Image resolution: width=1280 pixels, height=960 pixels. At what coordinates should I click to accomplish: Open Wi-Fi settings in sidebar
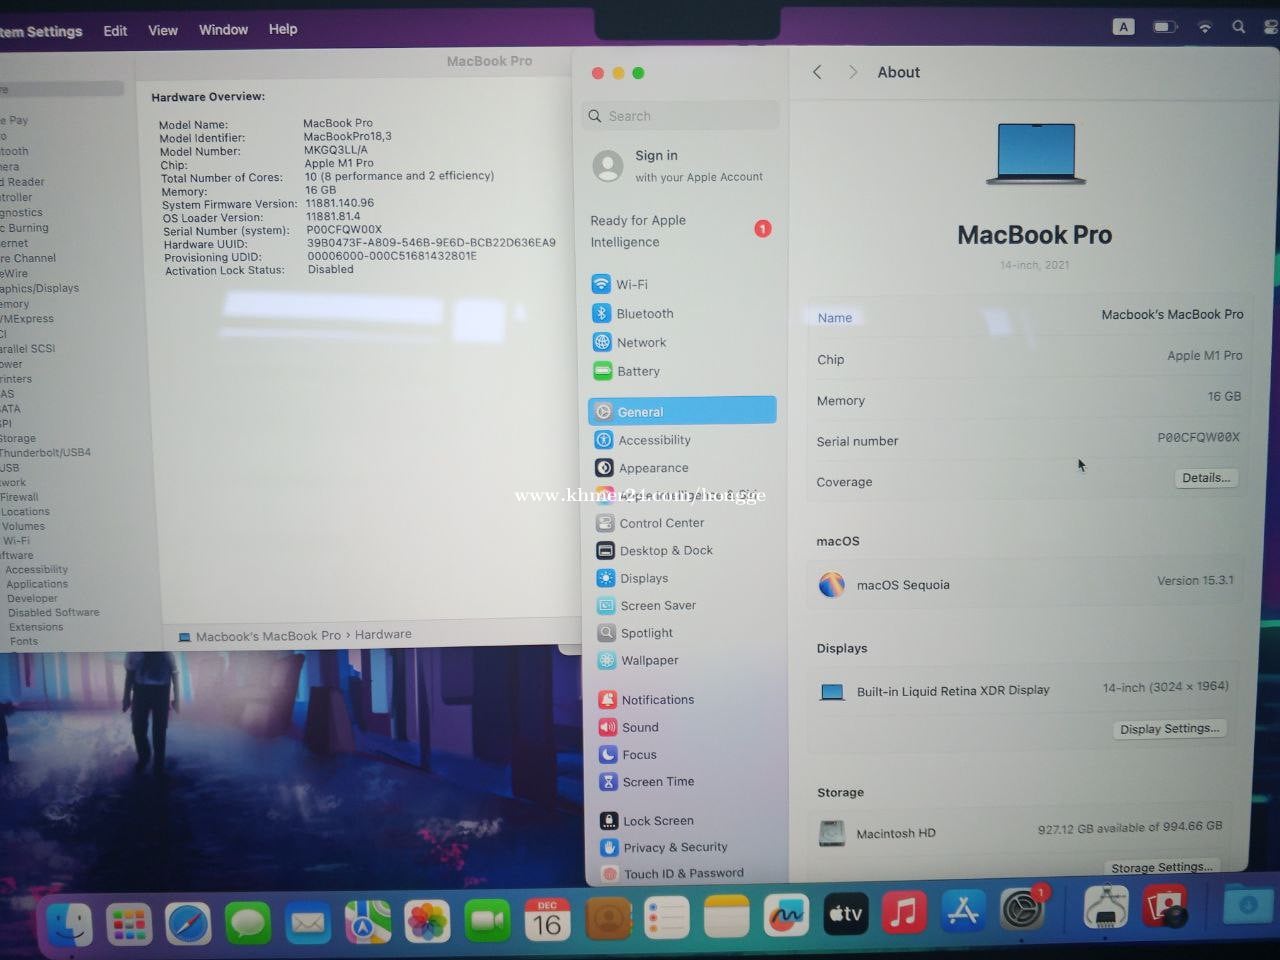pyautogui.click(x=631, y=284)
